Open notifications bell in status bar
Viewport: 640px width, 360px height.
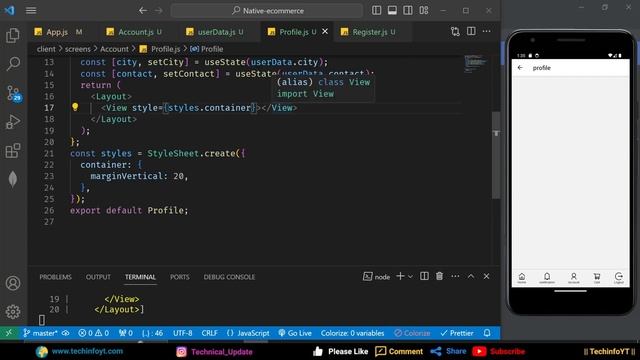[x=487, y=333]
